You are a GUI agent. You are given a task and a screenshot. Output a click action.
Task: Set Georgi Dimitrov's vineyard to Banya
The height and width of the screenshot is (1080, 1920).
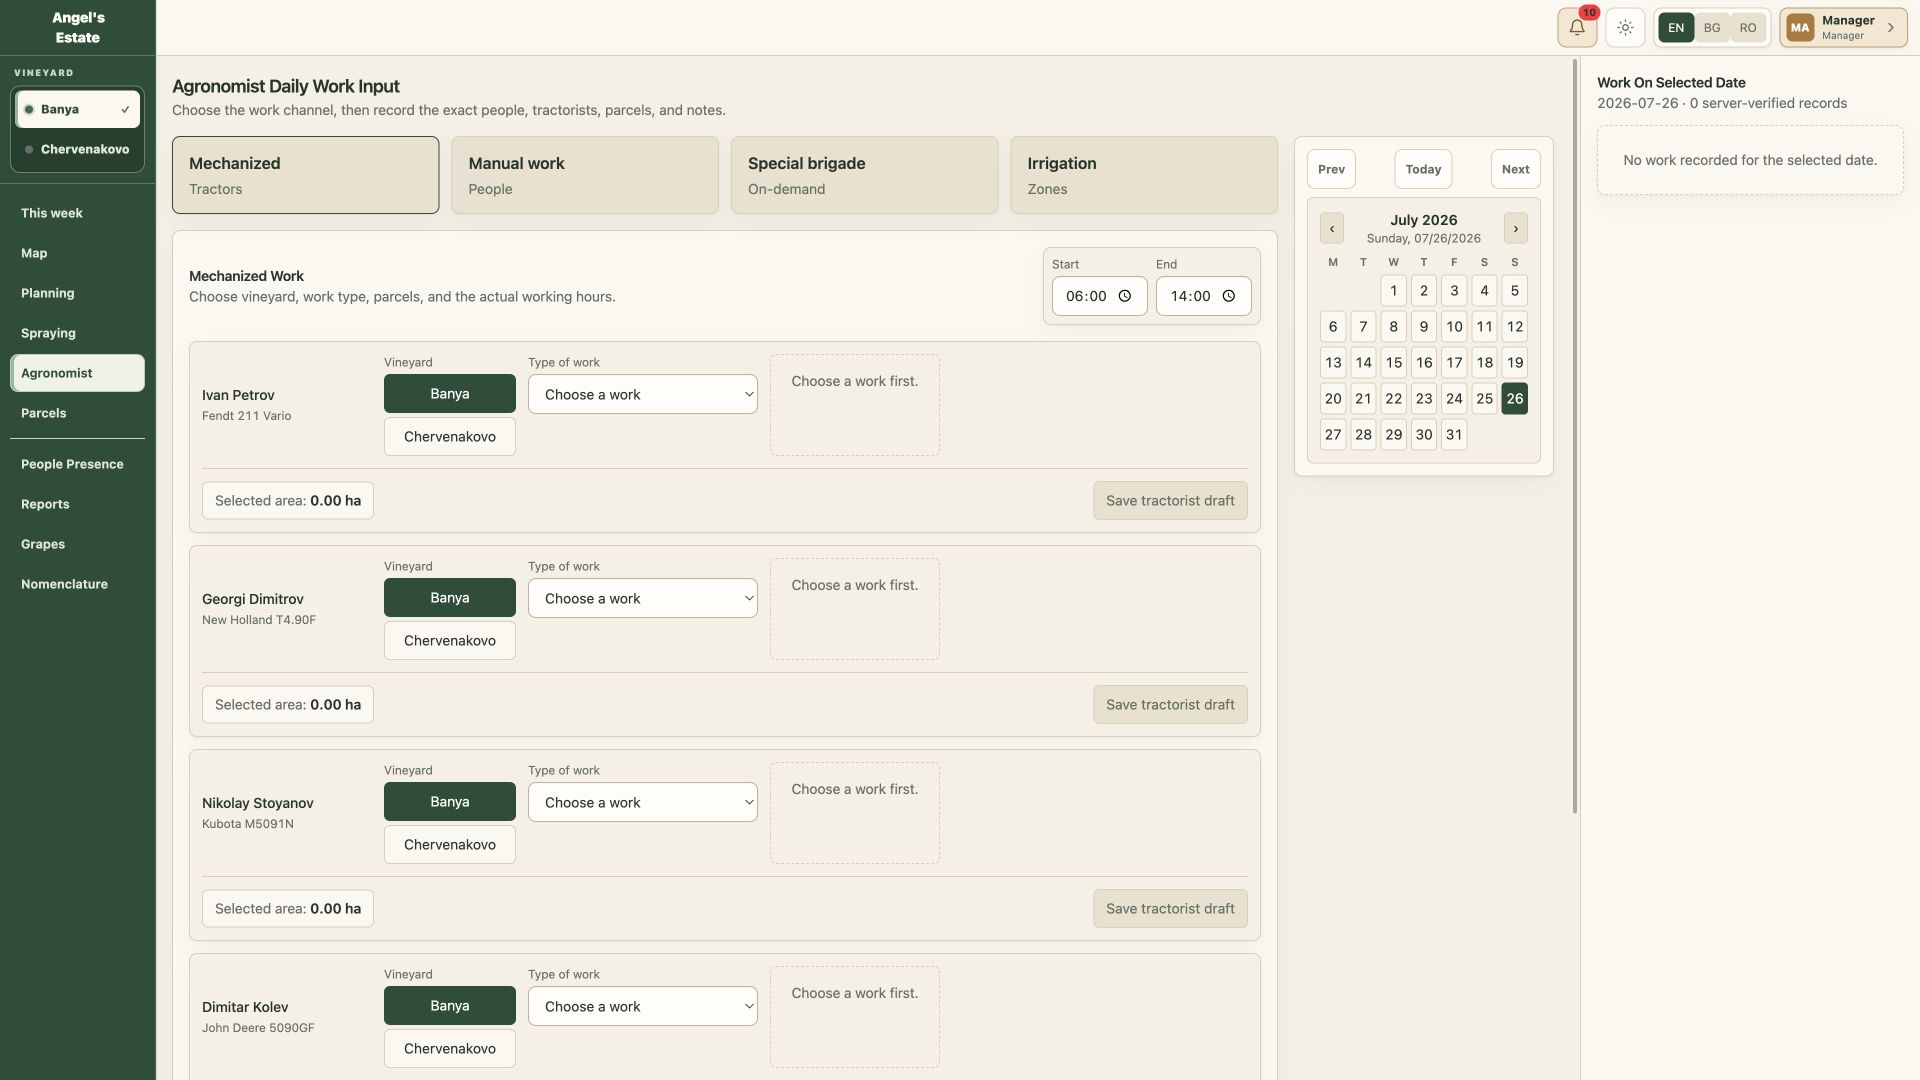450,598
